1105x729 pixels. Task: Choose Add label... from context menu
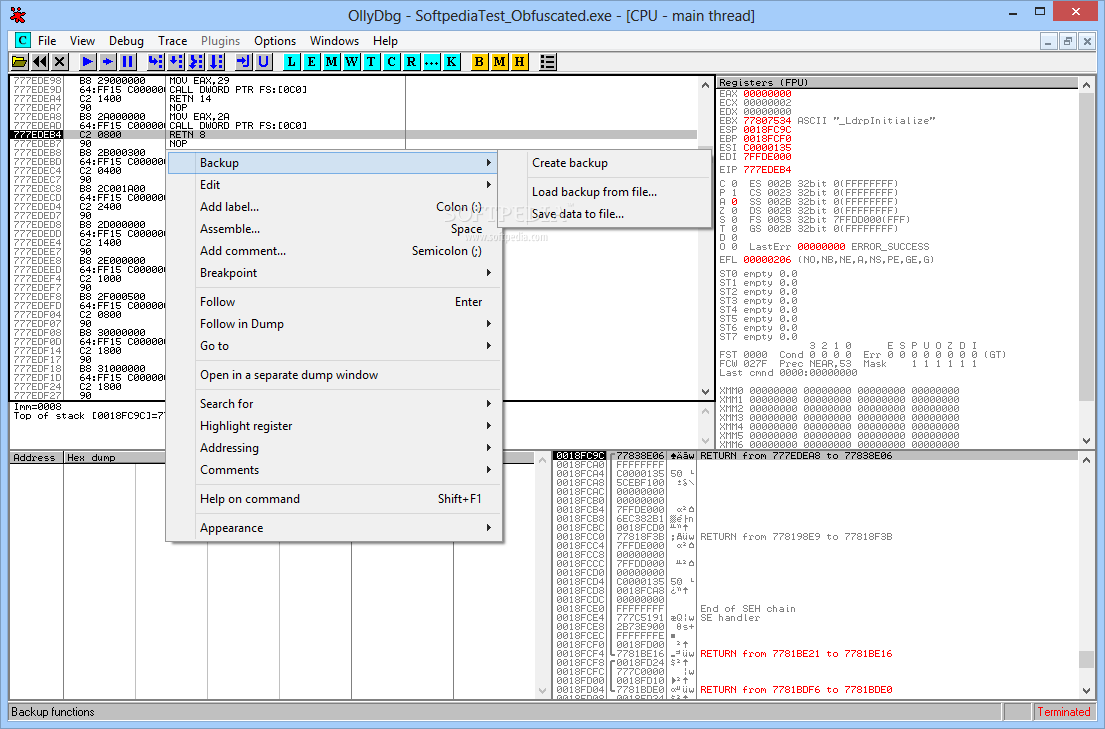(333, 207)
